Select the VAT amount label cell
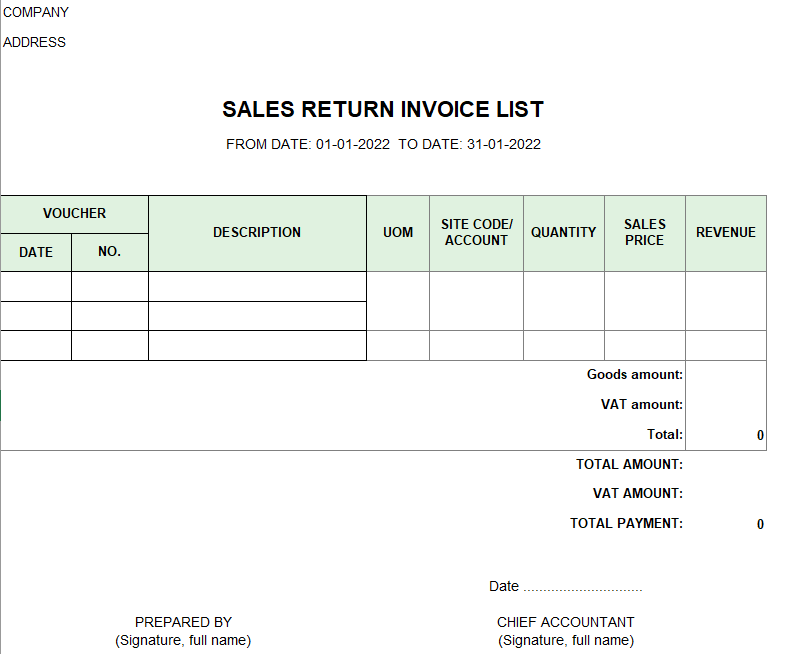 pyautogui.click(x=641, y=405)
